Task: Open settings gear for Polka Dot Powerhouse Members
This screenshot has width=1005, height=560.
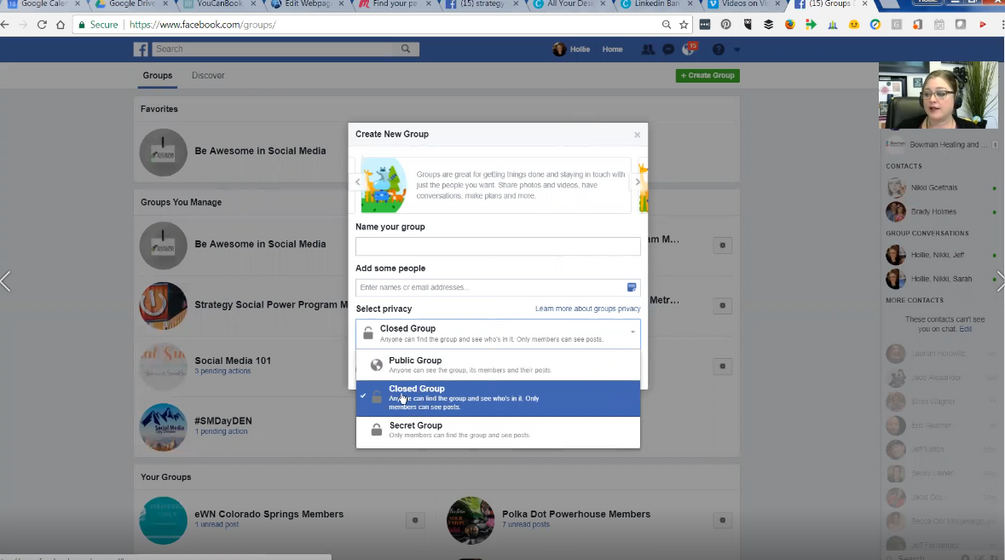Action: [722, 520]
